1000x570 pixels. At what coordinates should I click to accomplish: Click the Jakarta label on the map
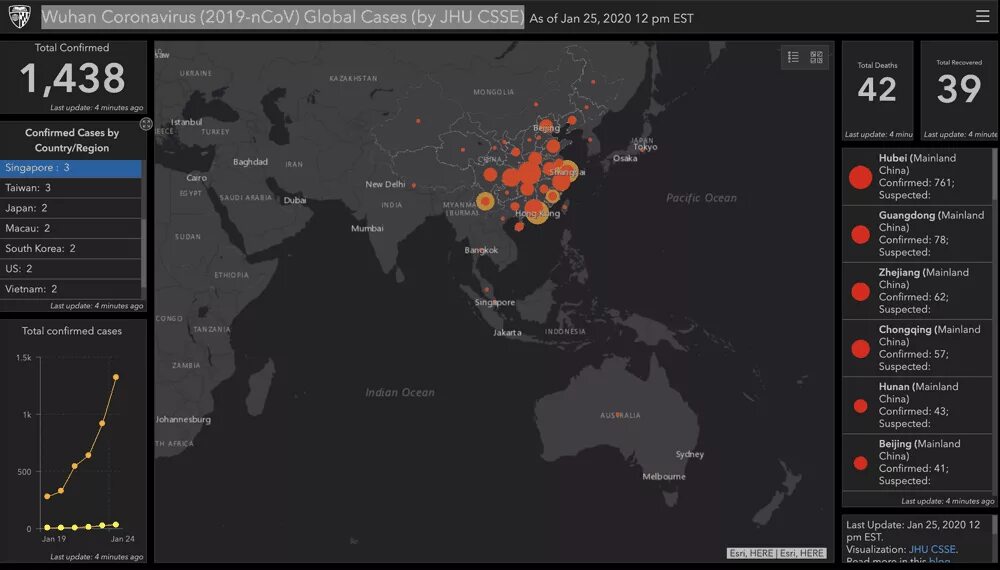coord(507,332)
